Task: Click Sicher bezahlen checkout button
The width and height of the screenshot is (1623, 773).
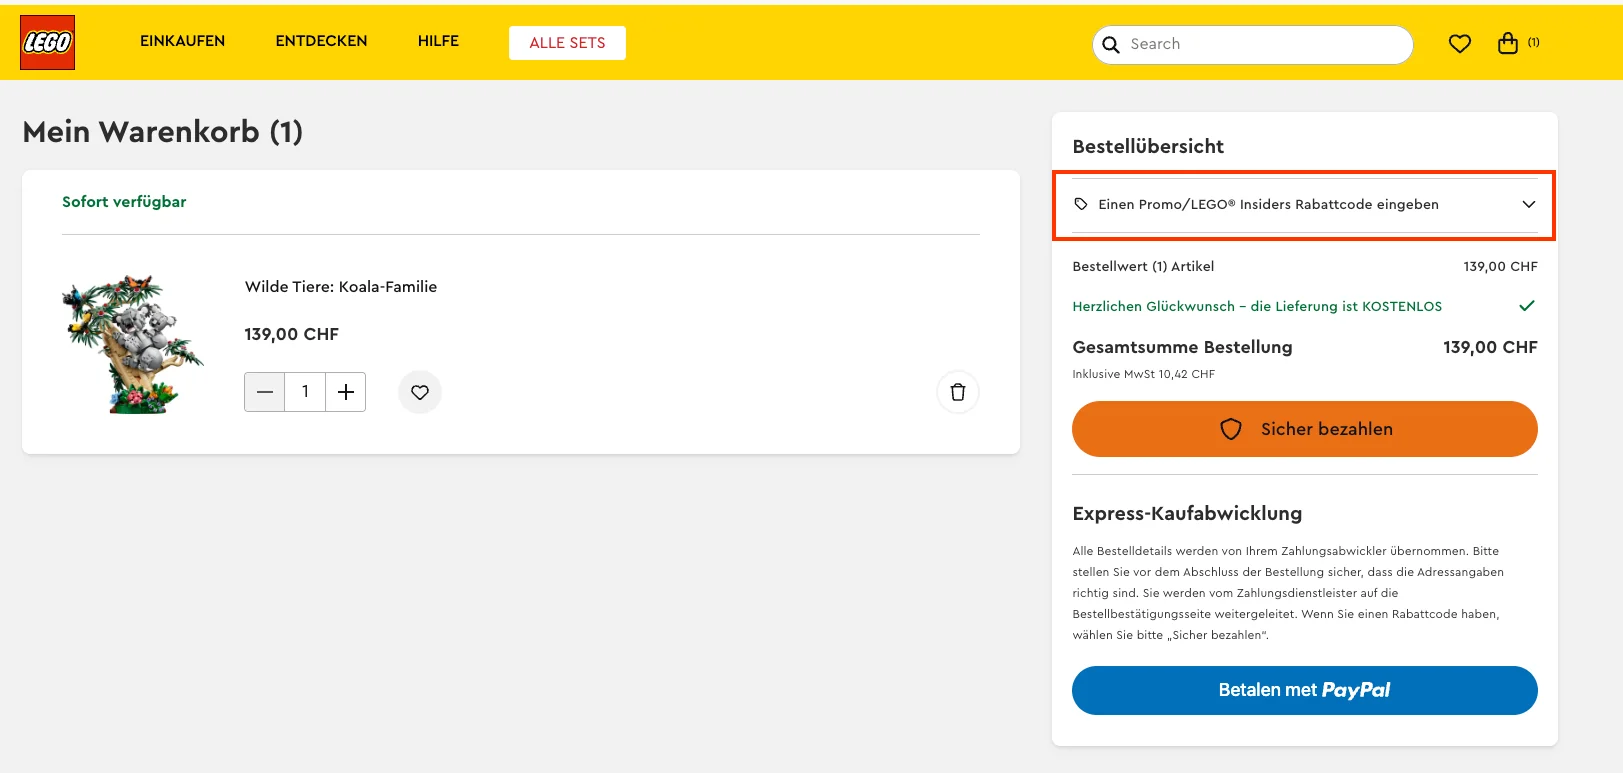Action: tap(1305, 429)
